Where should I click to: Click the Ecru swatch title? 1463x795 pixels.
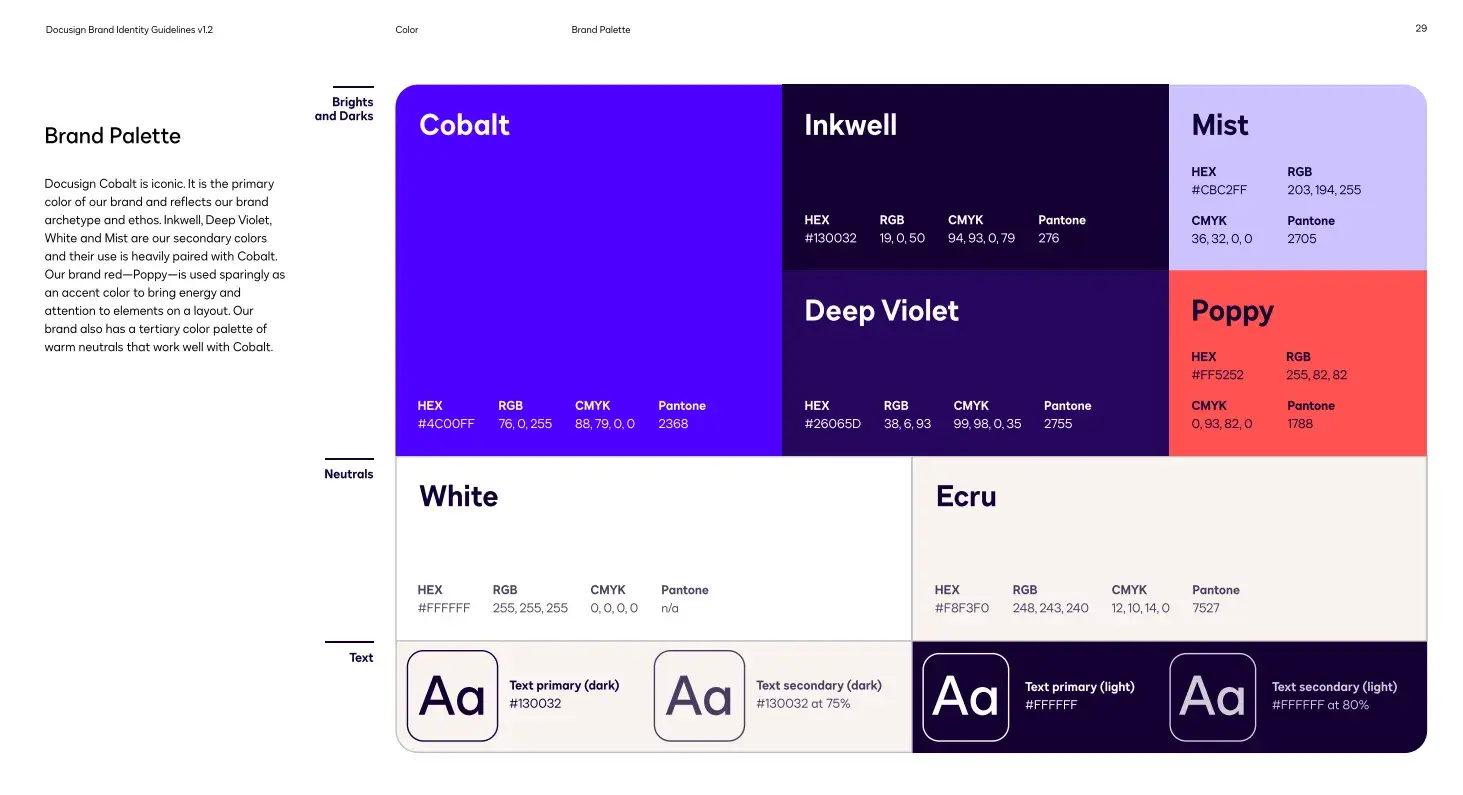click(x=966, y=497)
